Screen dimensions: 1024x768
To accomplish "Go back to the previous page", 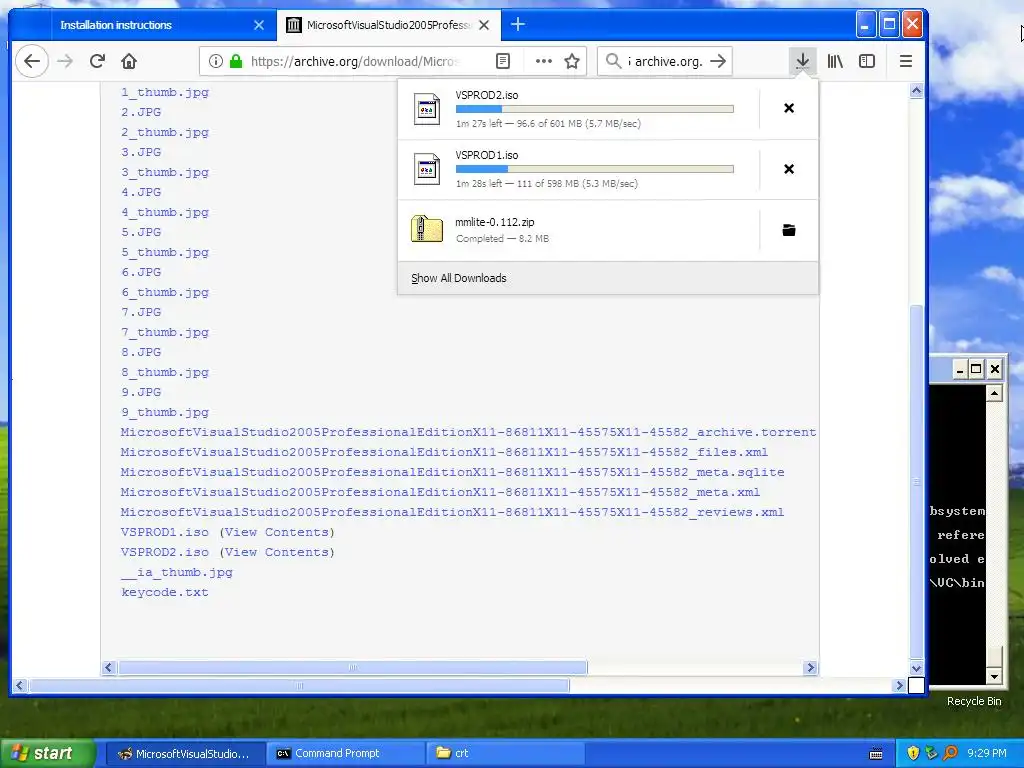I will point(31,61).
